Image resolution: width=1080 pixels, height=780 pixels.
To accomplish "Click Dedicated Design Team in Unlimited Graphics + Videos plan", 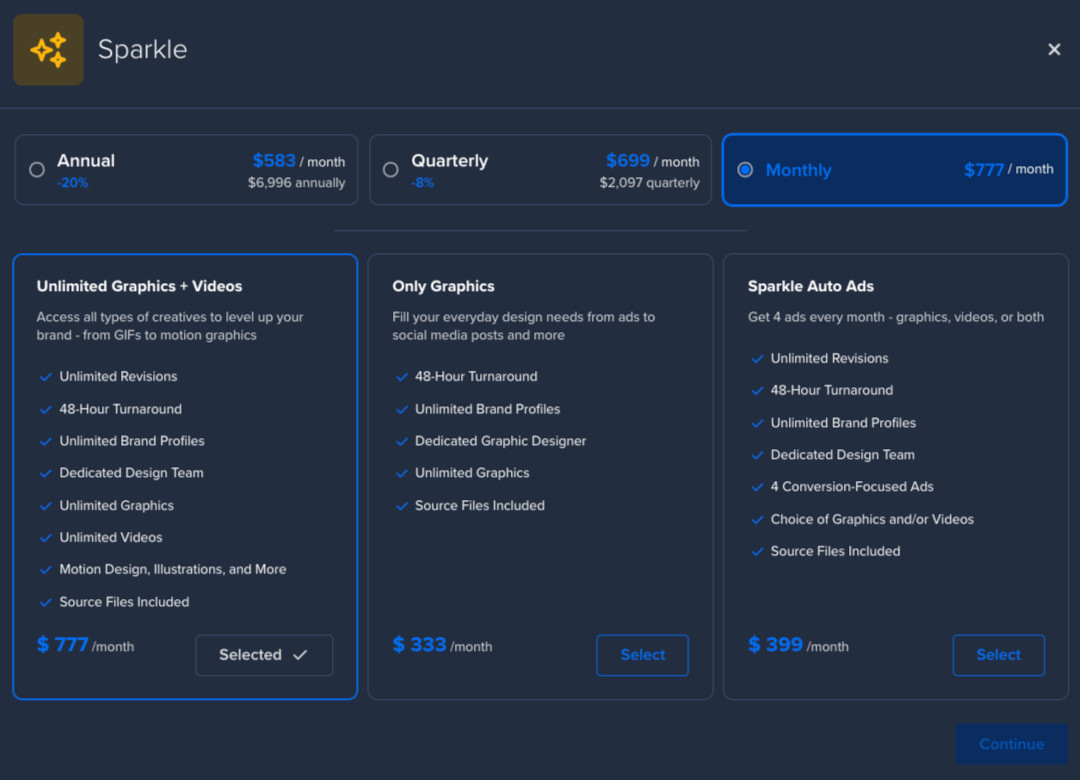I will 132,473.
